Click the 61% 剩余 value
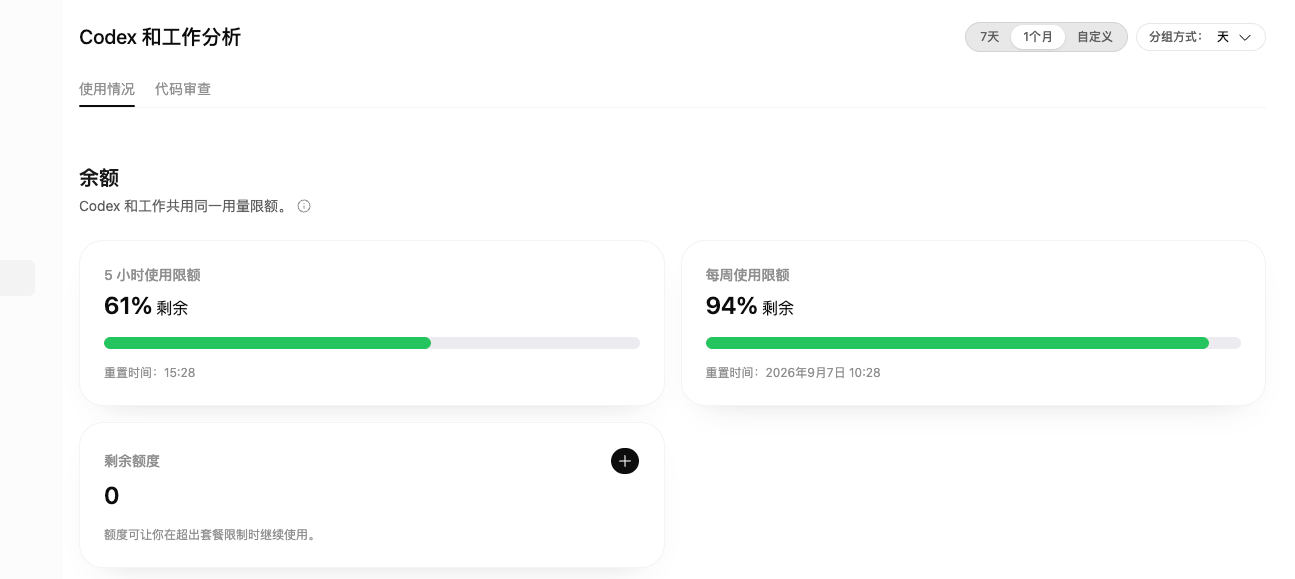1295x579 pixels. tap(146, 306)
